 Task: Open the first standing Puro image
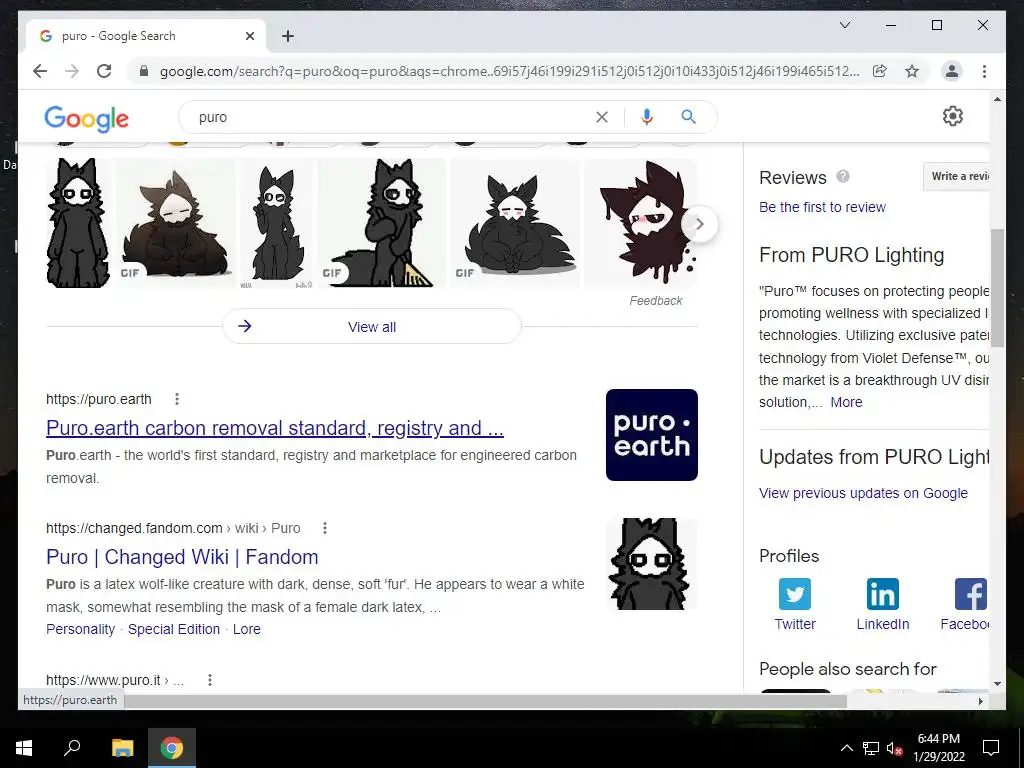pos(78,223)
